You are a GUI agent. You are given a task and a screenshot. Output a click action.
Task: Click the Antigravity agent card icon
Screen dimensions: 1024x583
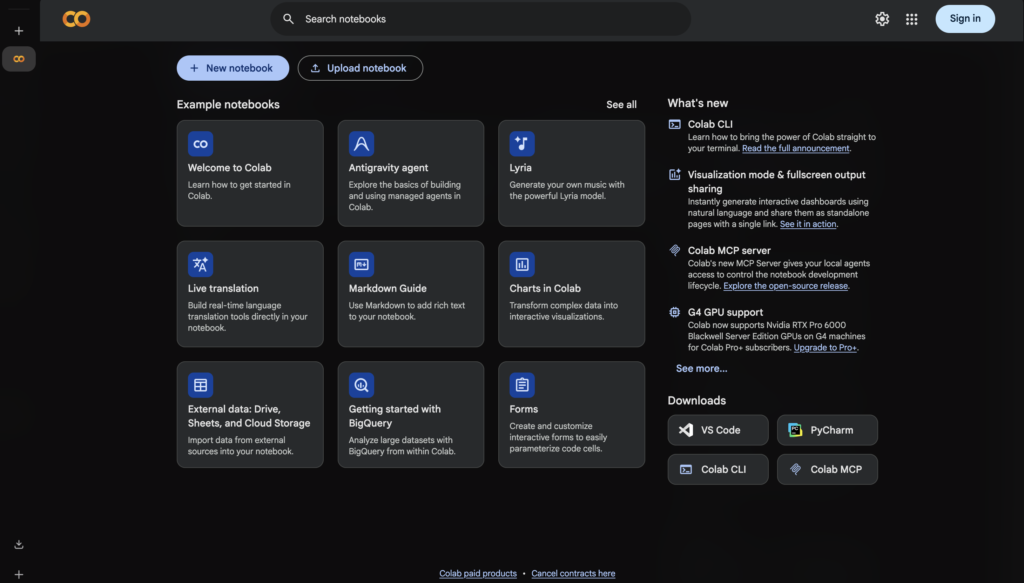[x=361, y=144]
